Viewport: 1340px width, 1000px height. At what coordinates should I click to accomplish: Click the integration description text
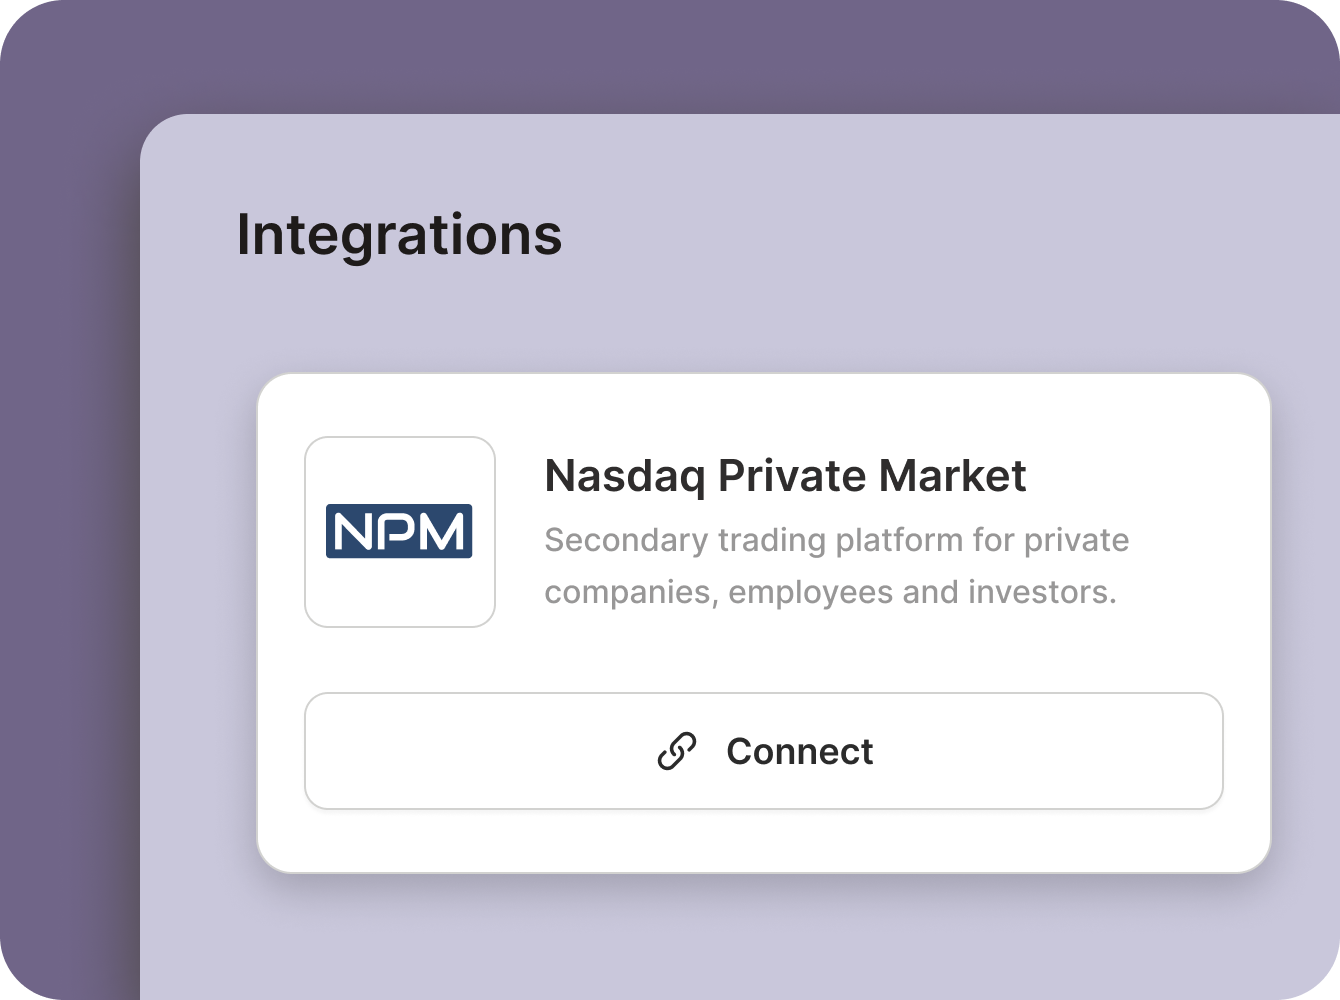(836, 565)
